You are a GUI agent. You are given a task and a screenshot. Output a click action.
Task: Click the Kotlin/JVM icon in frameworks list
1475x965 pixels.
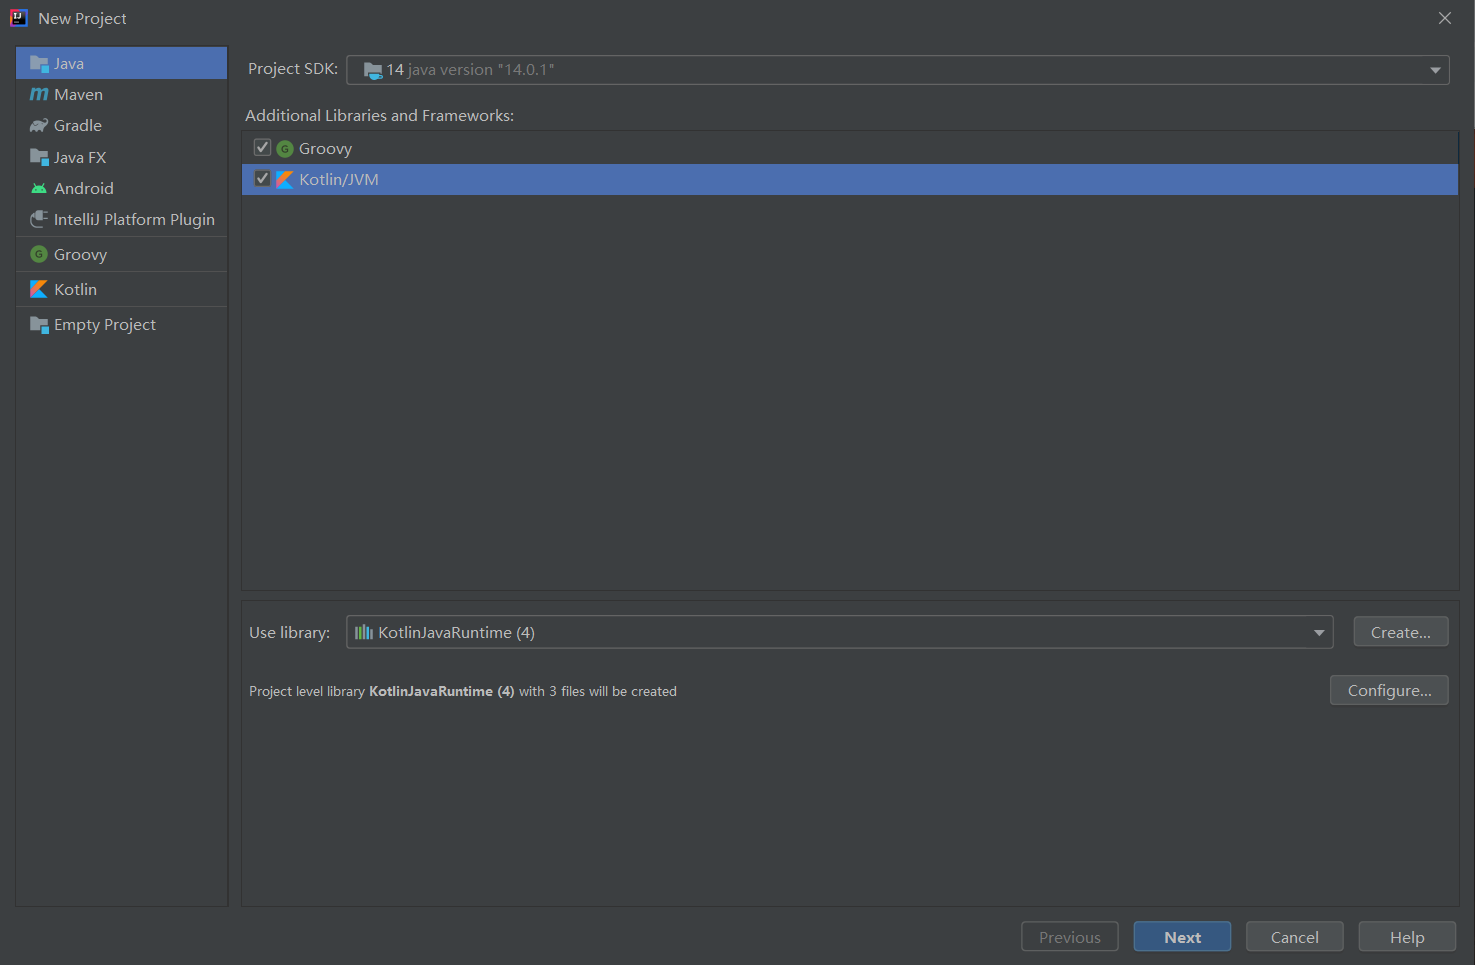[285, 180]
